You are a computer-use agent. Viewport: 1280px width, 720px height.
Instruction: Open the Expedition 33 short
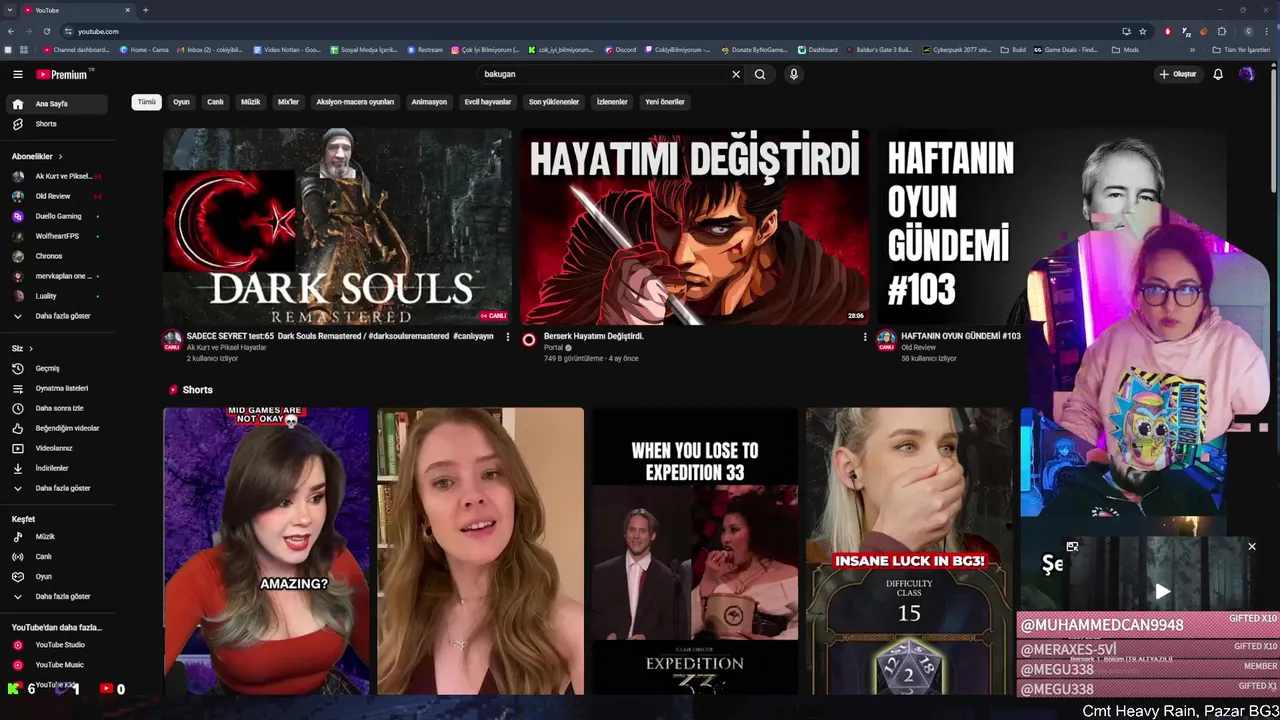click(x=694, y=550)
